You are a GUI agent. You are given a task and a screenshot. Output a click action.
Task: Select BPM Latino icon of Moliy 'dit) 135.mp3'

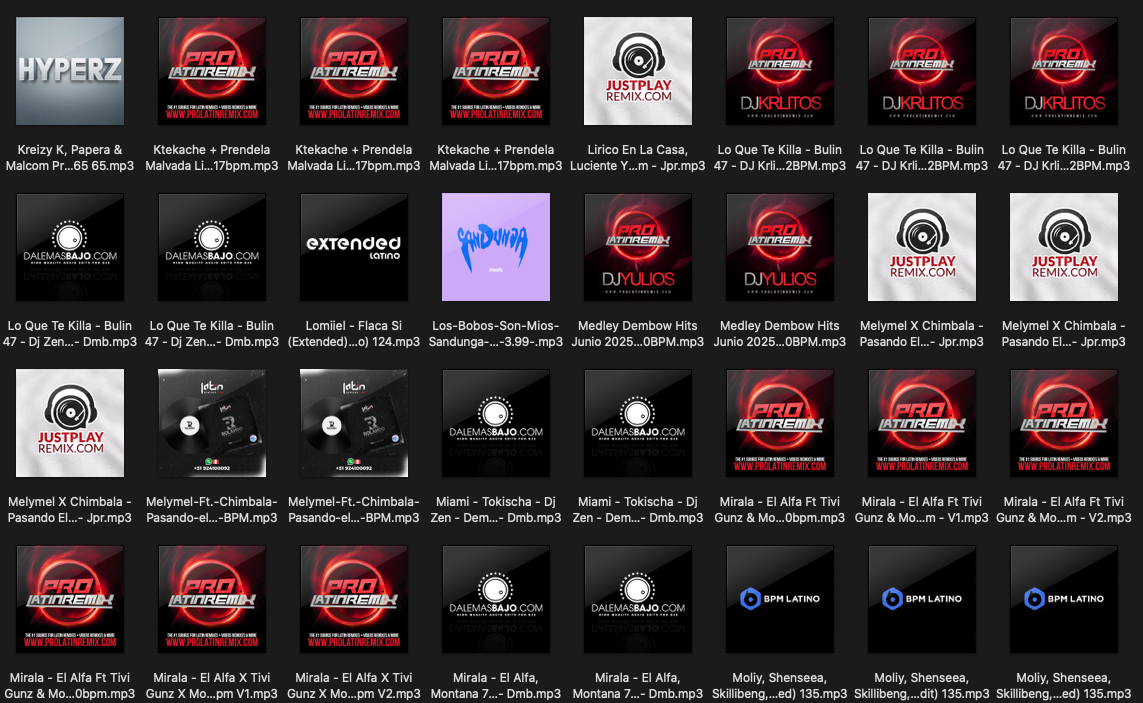point(922,599)
